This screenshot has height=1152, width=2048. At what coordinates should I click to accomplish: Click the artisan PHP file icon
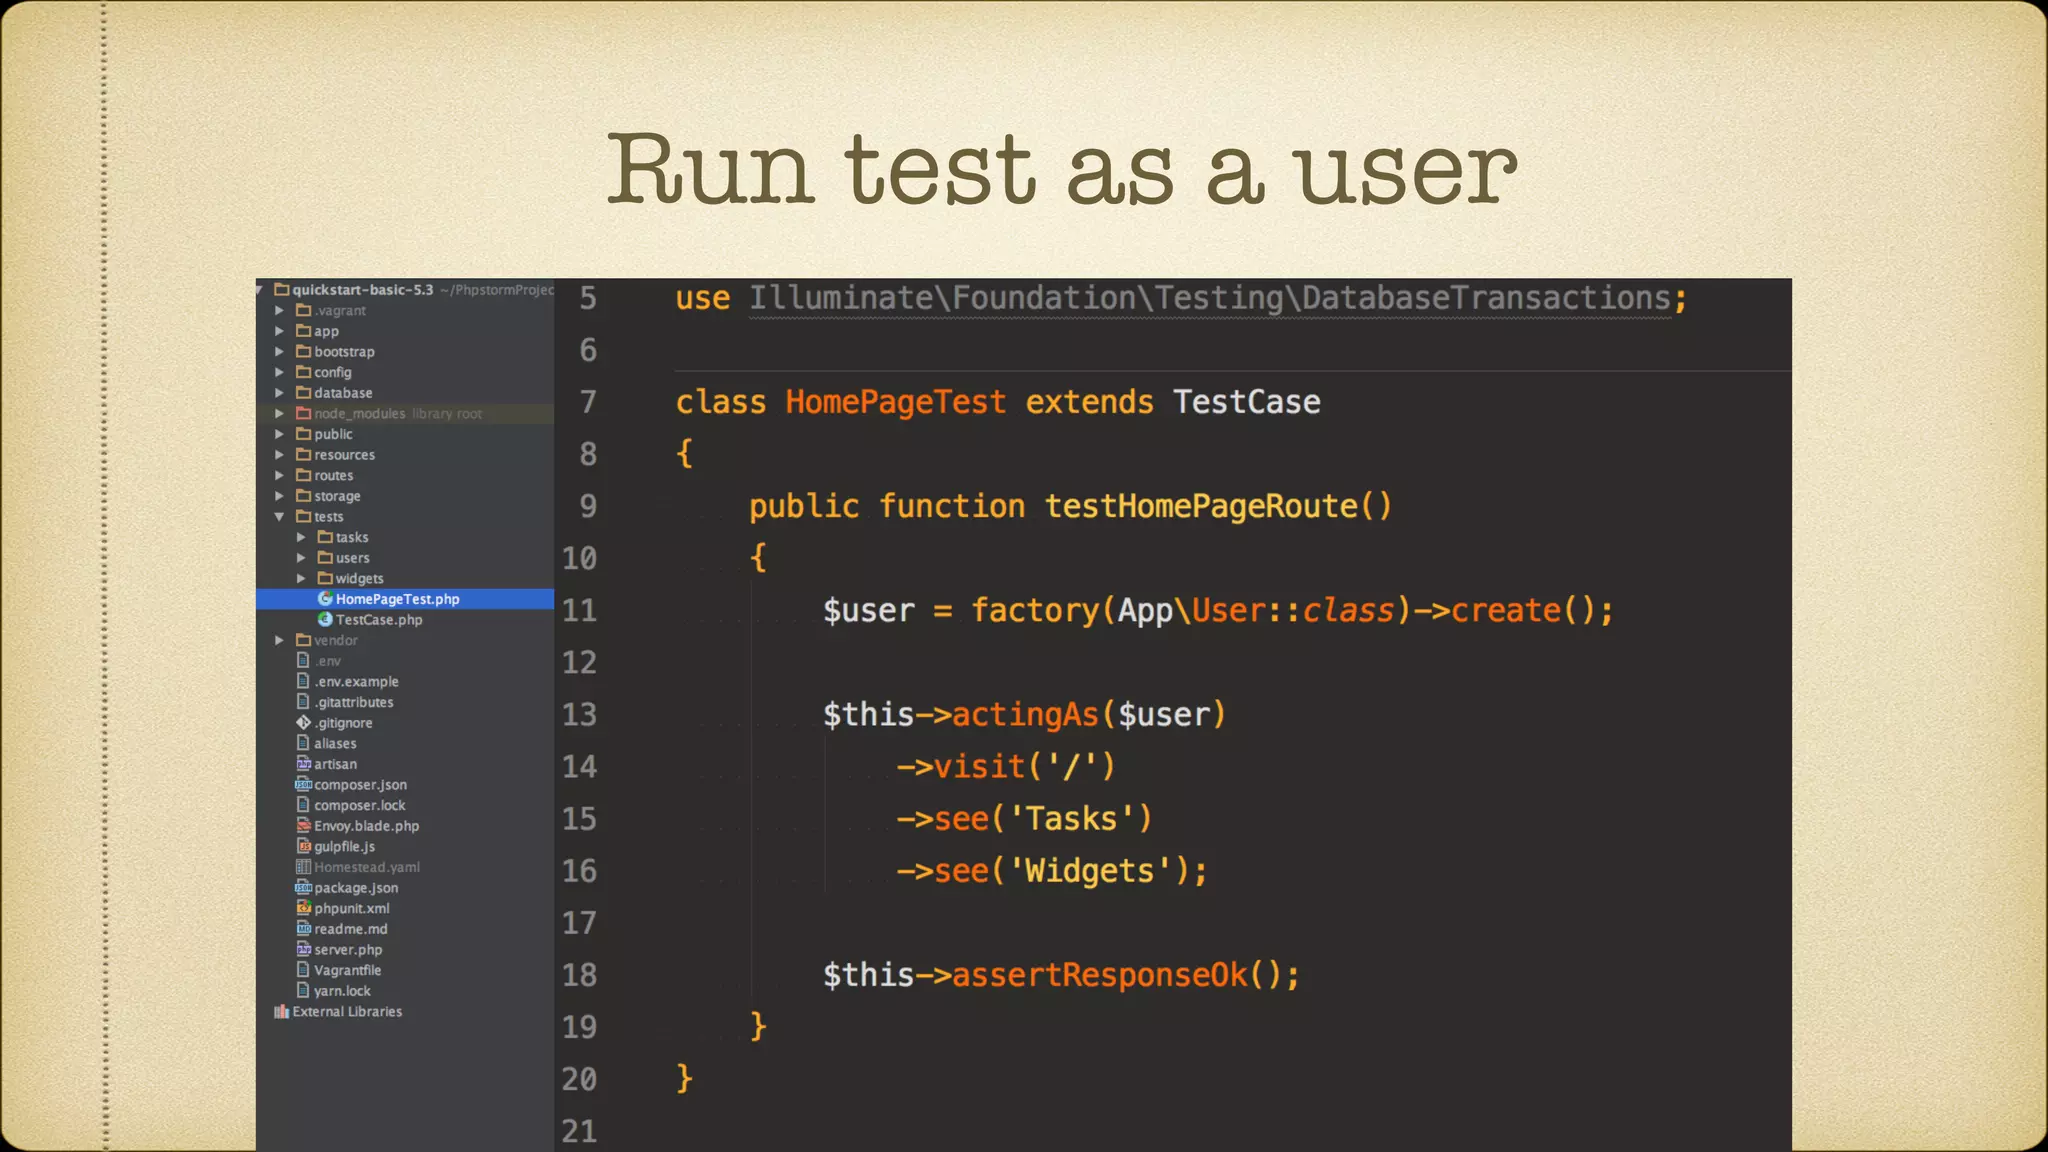coord(303,764)
